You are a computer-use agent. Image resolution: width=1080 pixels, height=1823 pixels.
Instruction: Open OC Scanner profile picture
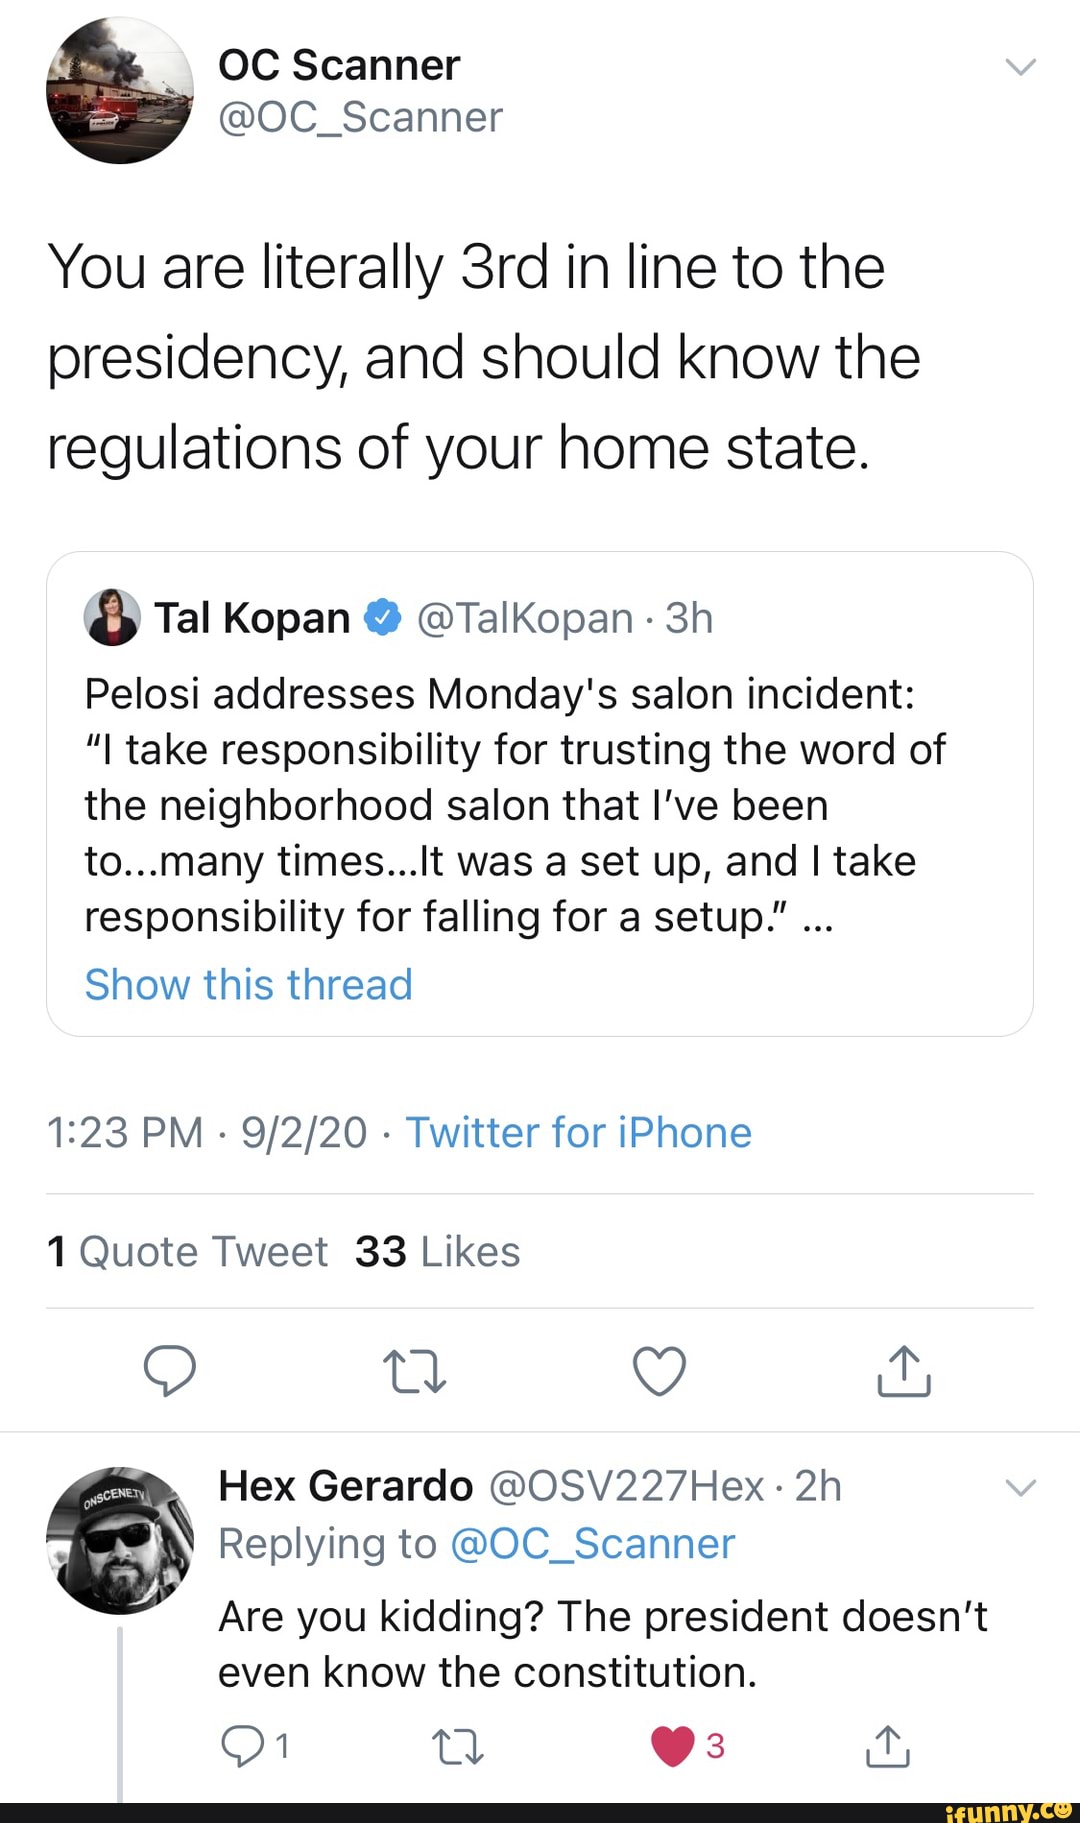(x=119, y=90)
